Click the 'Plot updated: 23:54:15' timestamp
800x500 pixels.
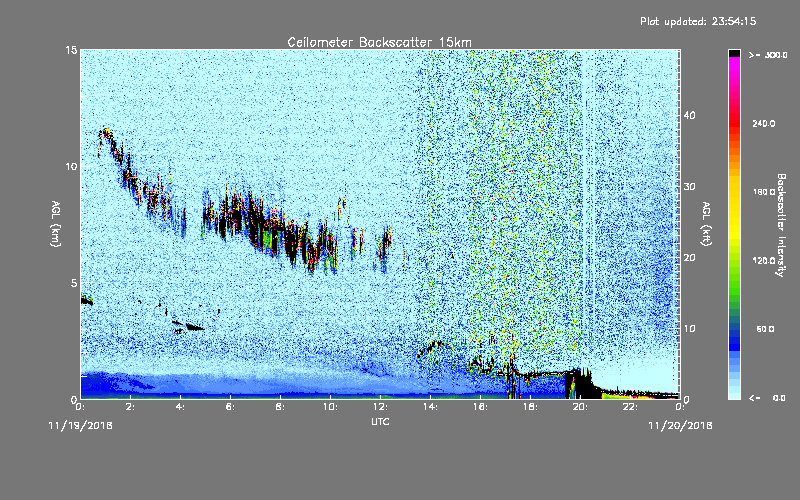point(698,21)
